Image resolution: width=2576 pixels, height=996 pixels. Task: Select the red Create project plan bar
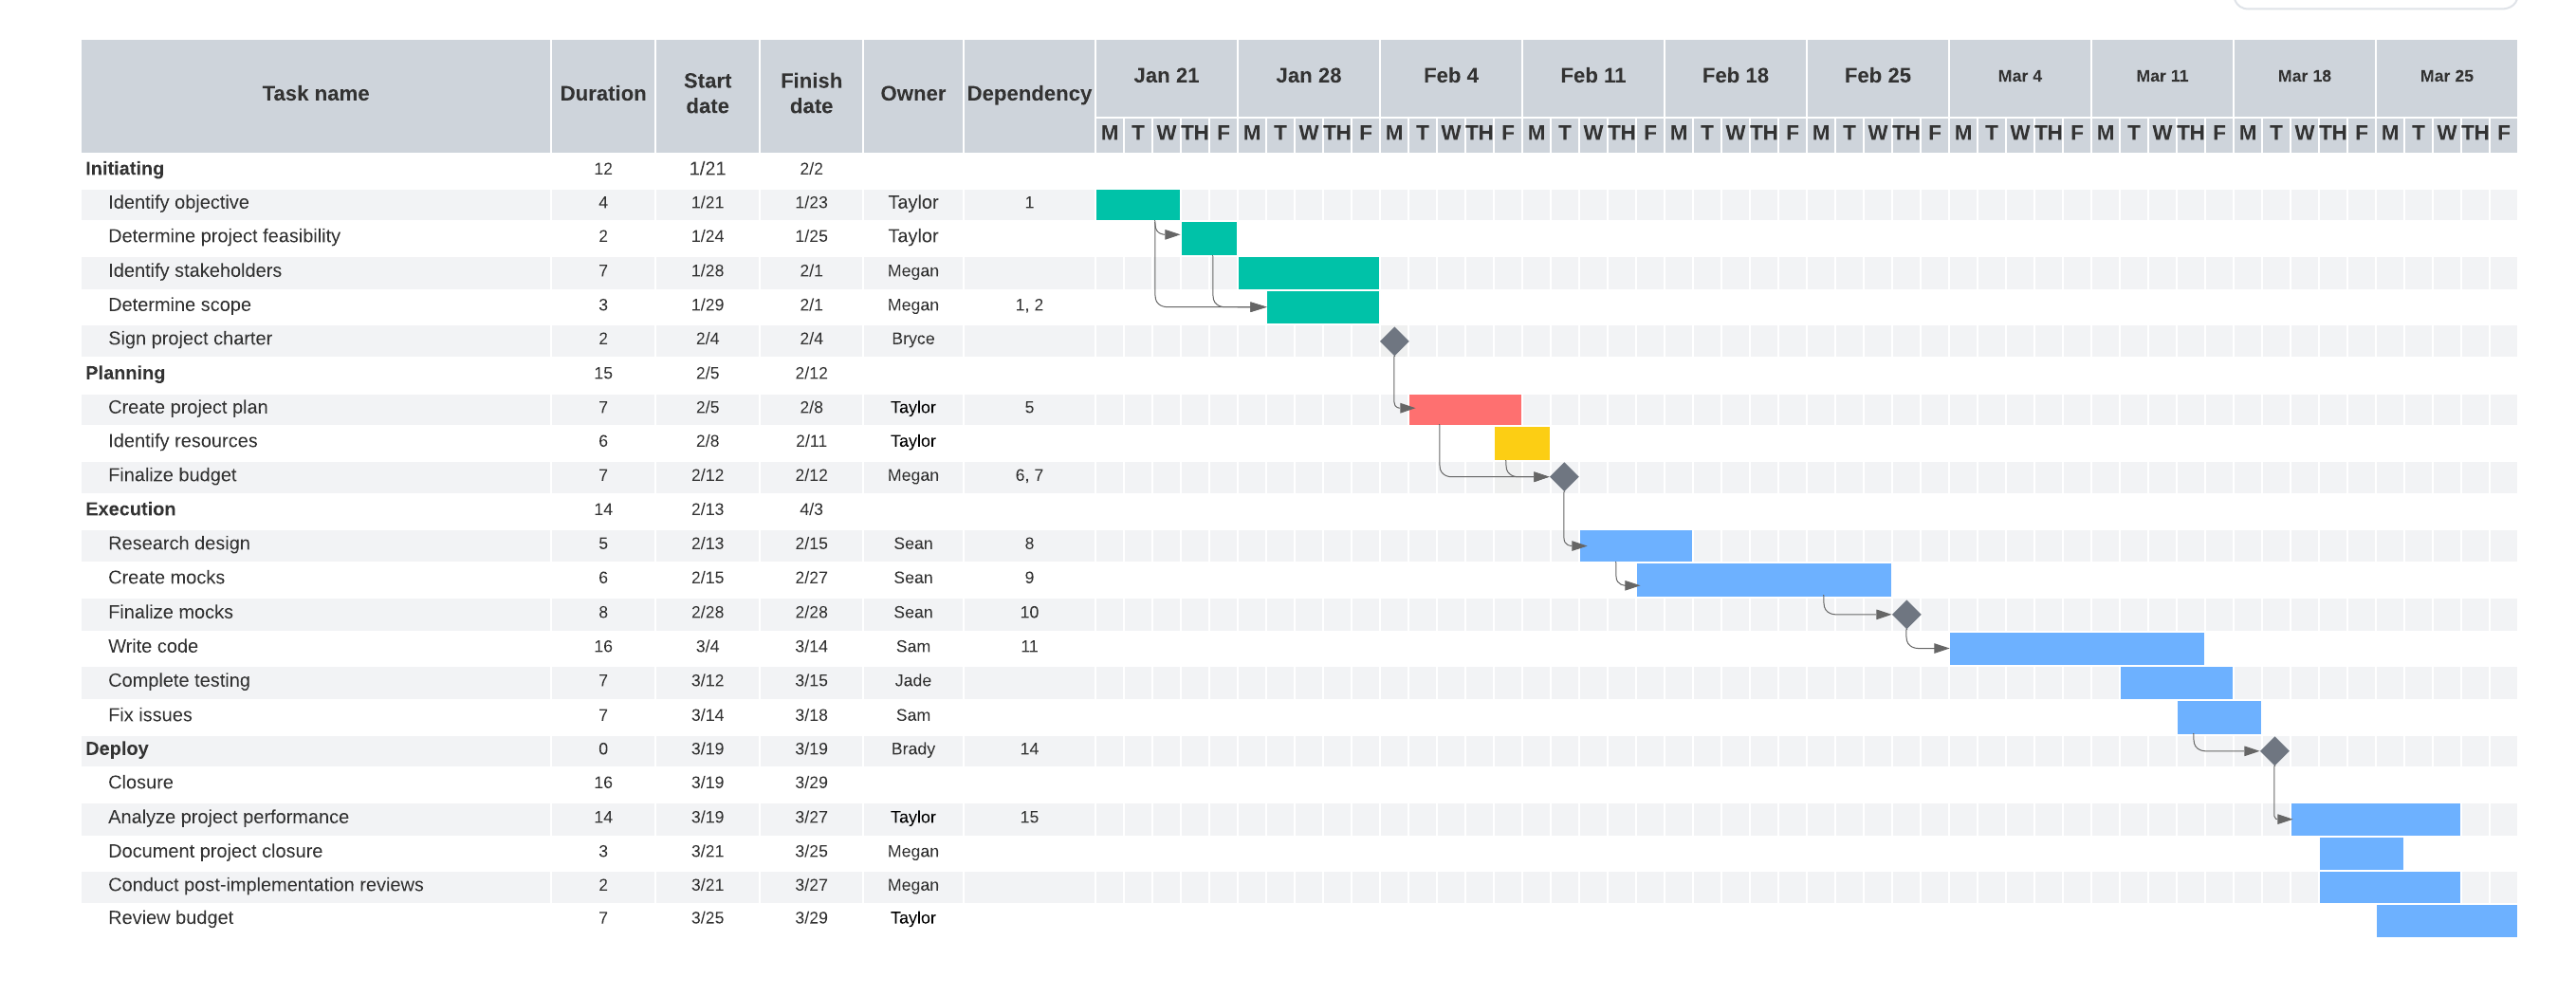1464,409
